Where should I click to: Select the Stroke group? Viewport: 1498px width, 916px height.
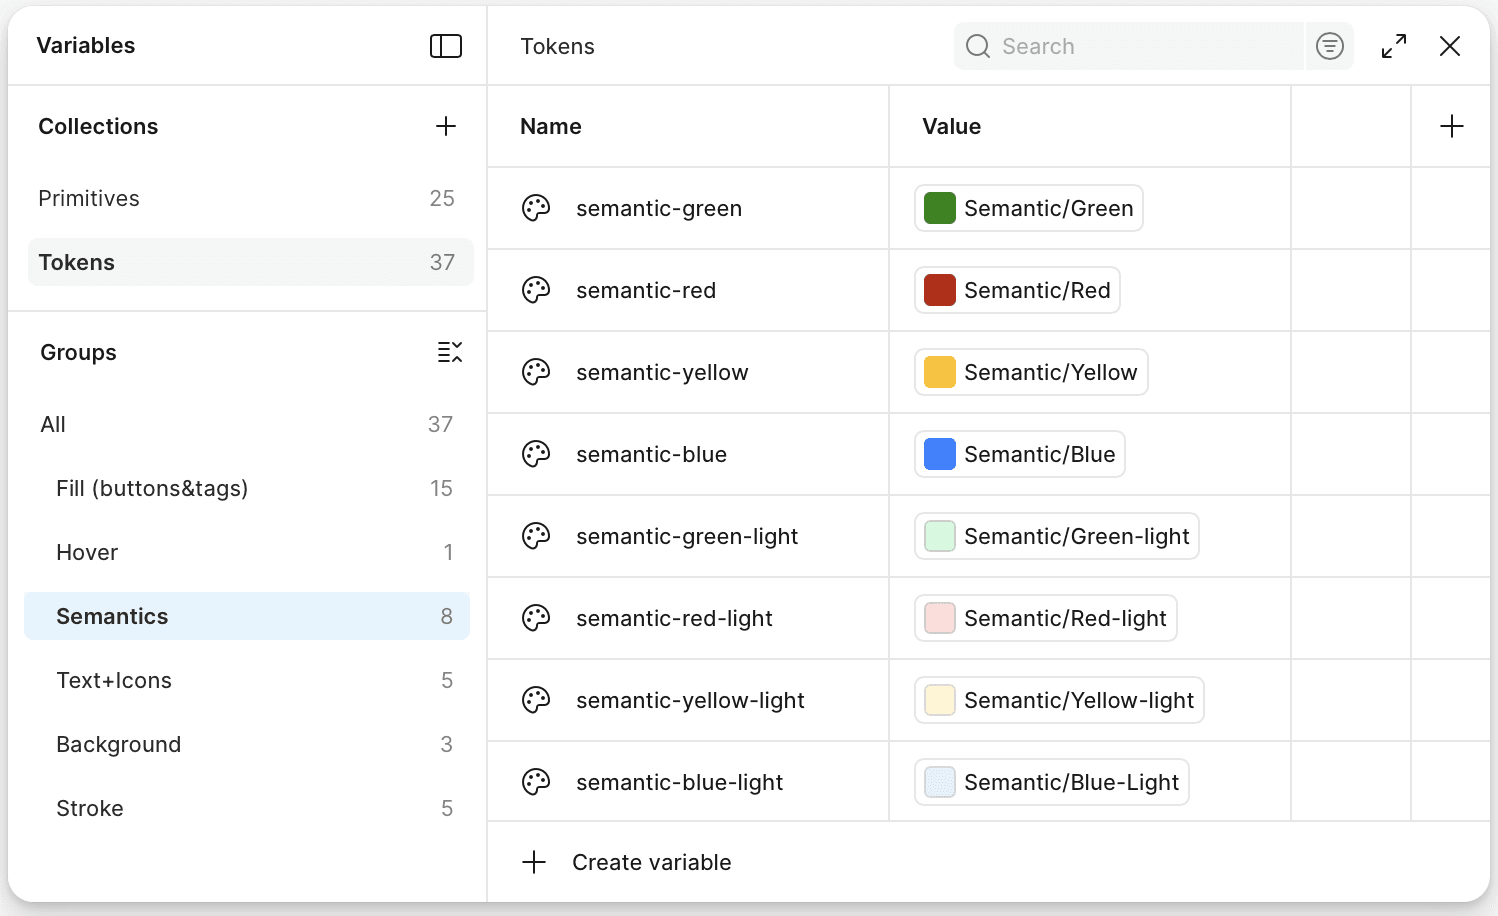click(x=90, y=808)
